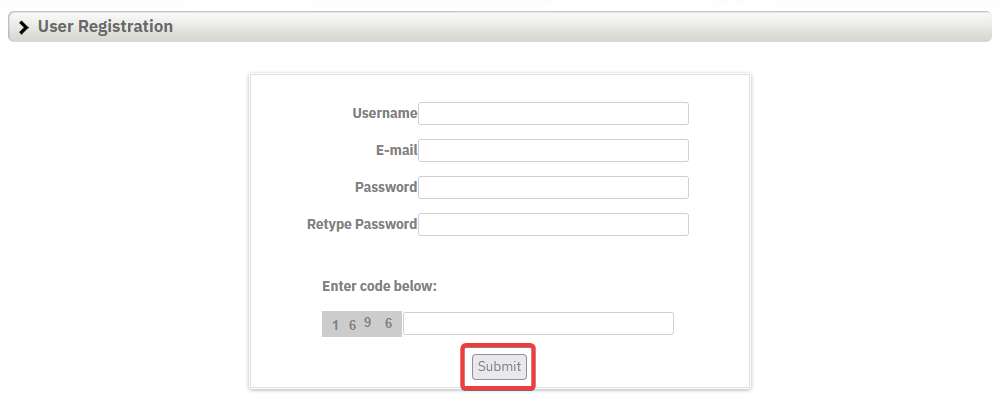Click the Retype Password label
999x412 pixels.
[x=362, y=224]
